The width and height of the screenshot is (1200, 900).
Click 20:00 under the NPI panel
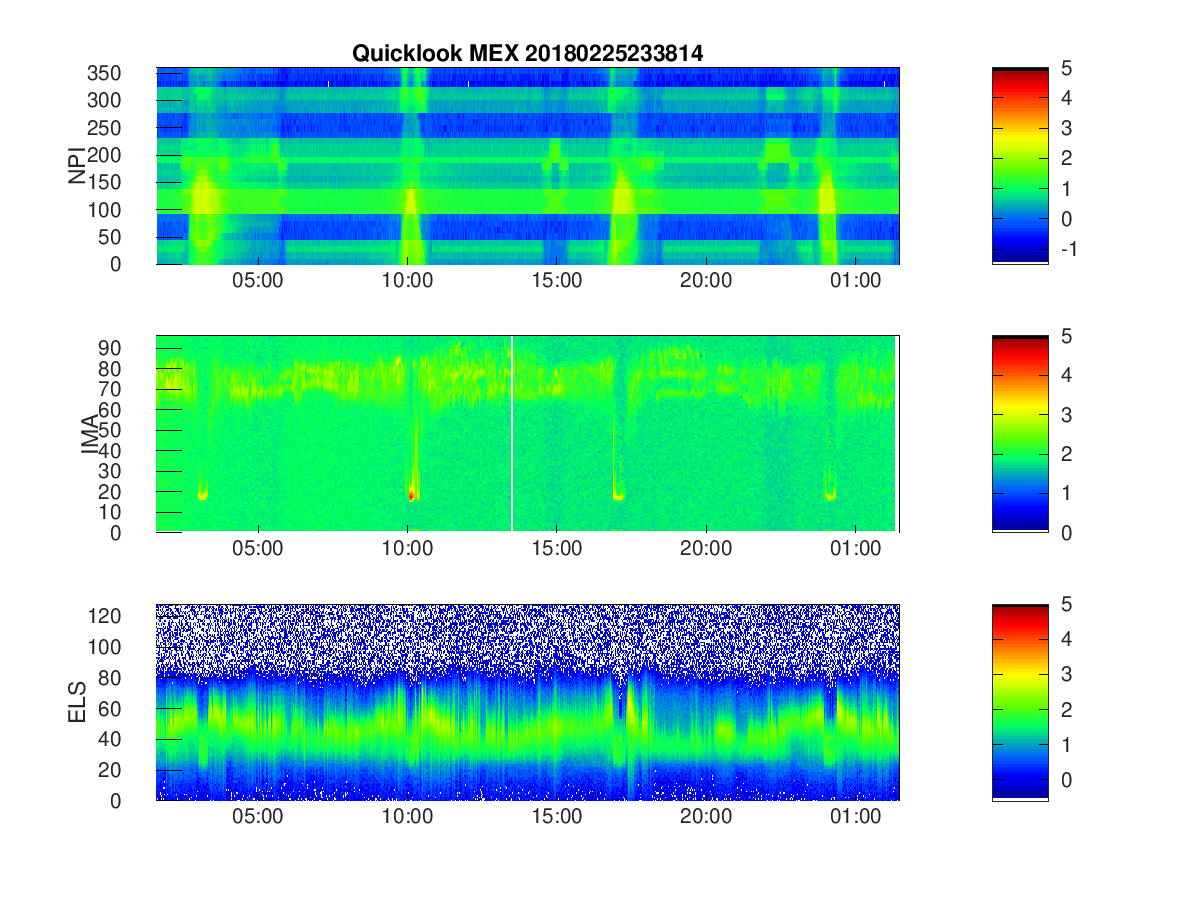(706, 281)
